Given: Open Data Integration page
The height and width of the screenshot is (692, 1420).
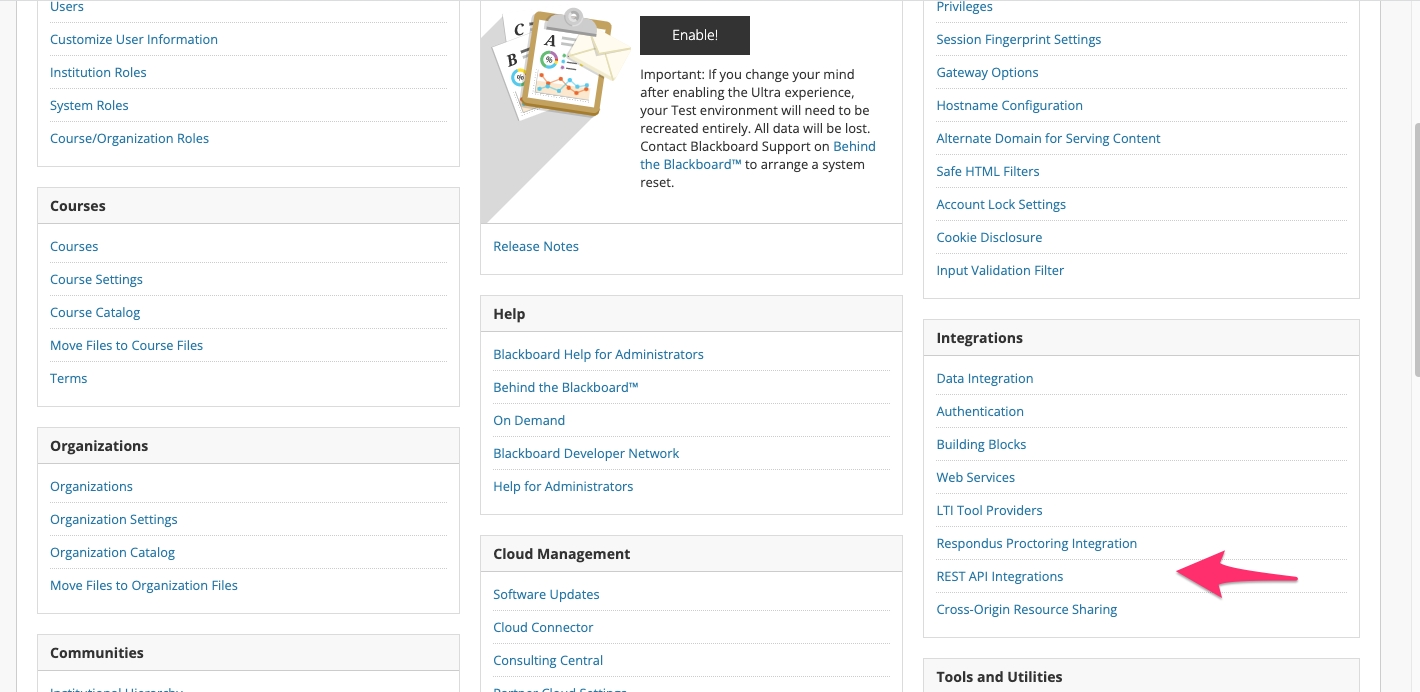Looking at the screenshot, I should (x=984, y=378).
